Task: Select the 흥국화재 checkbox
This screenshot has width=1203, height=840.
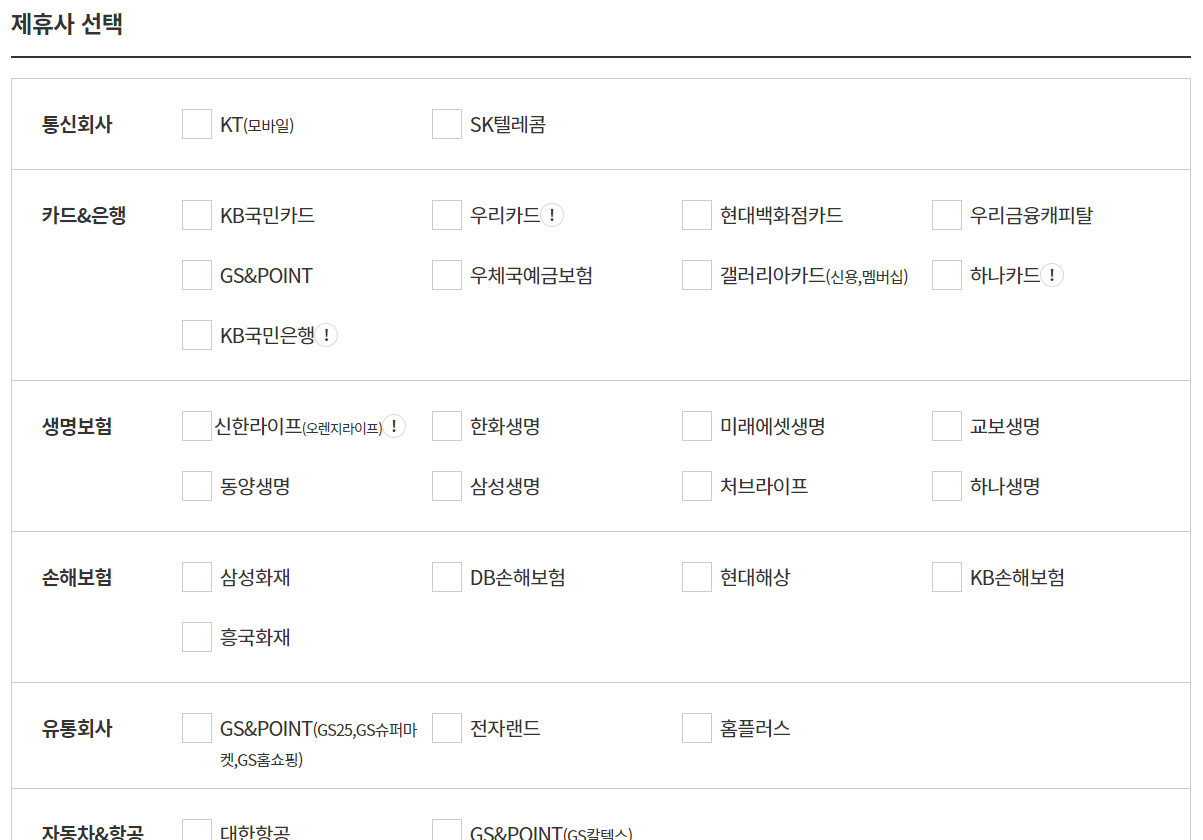Action: pos(197,637)
